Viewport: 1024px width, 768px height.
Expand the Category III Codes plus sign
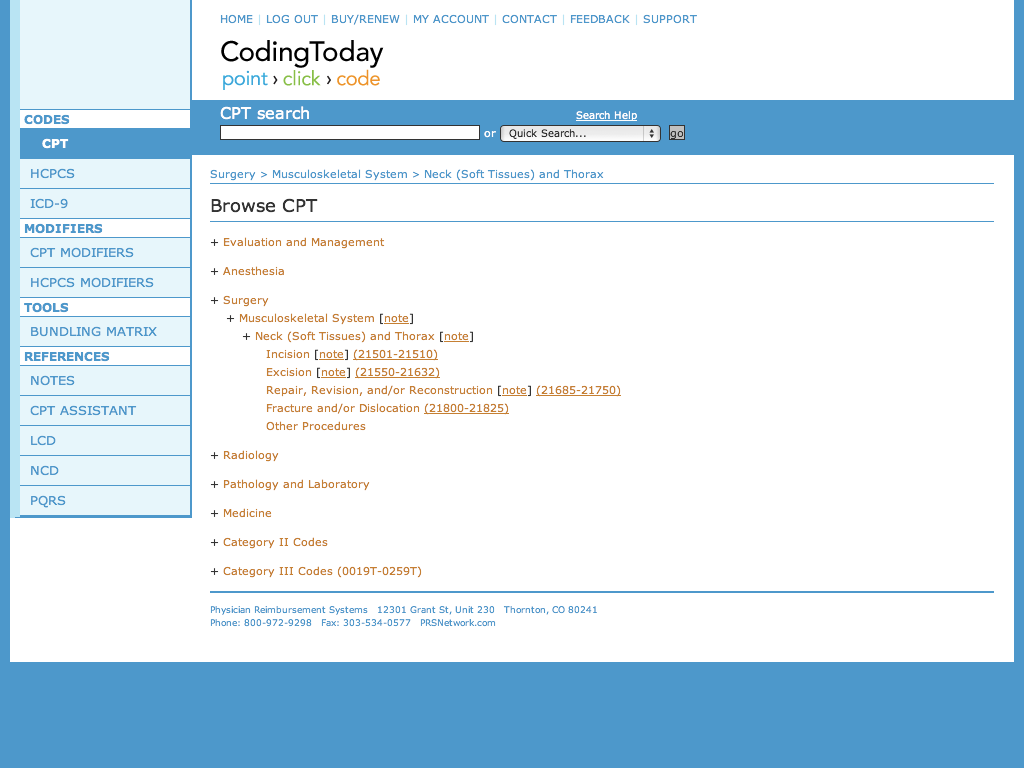tap(214, 571)
